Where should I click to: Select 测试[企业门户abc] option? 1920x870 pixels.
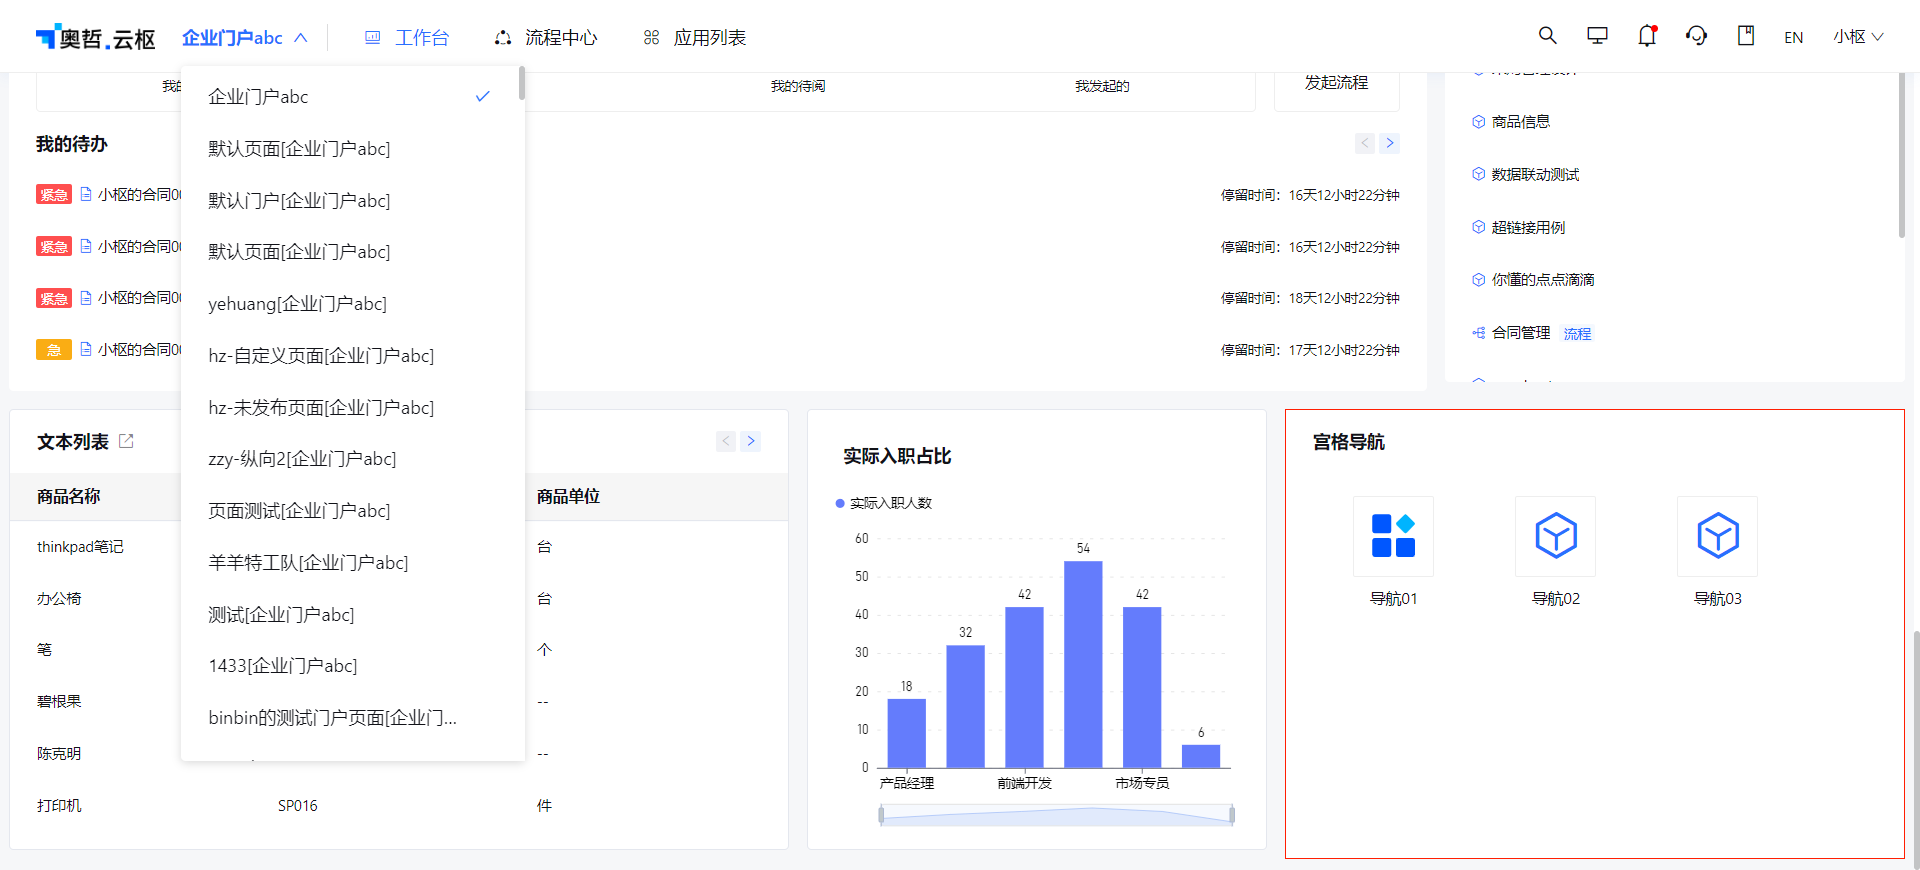click(352, 614)
